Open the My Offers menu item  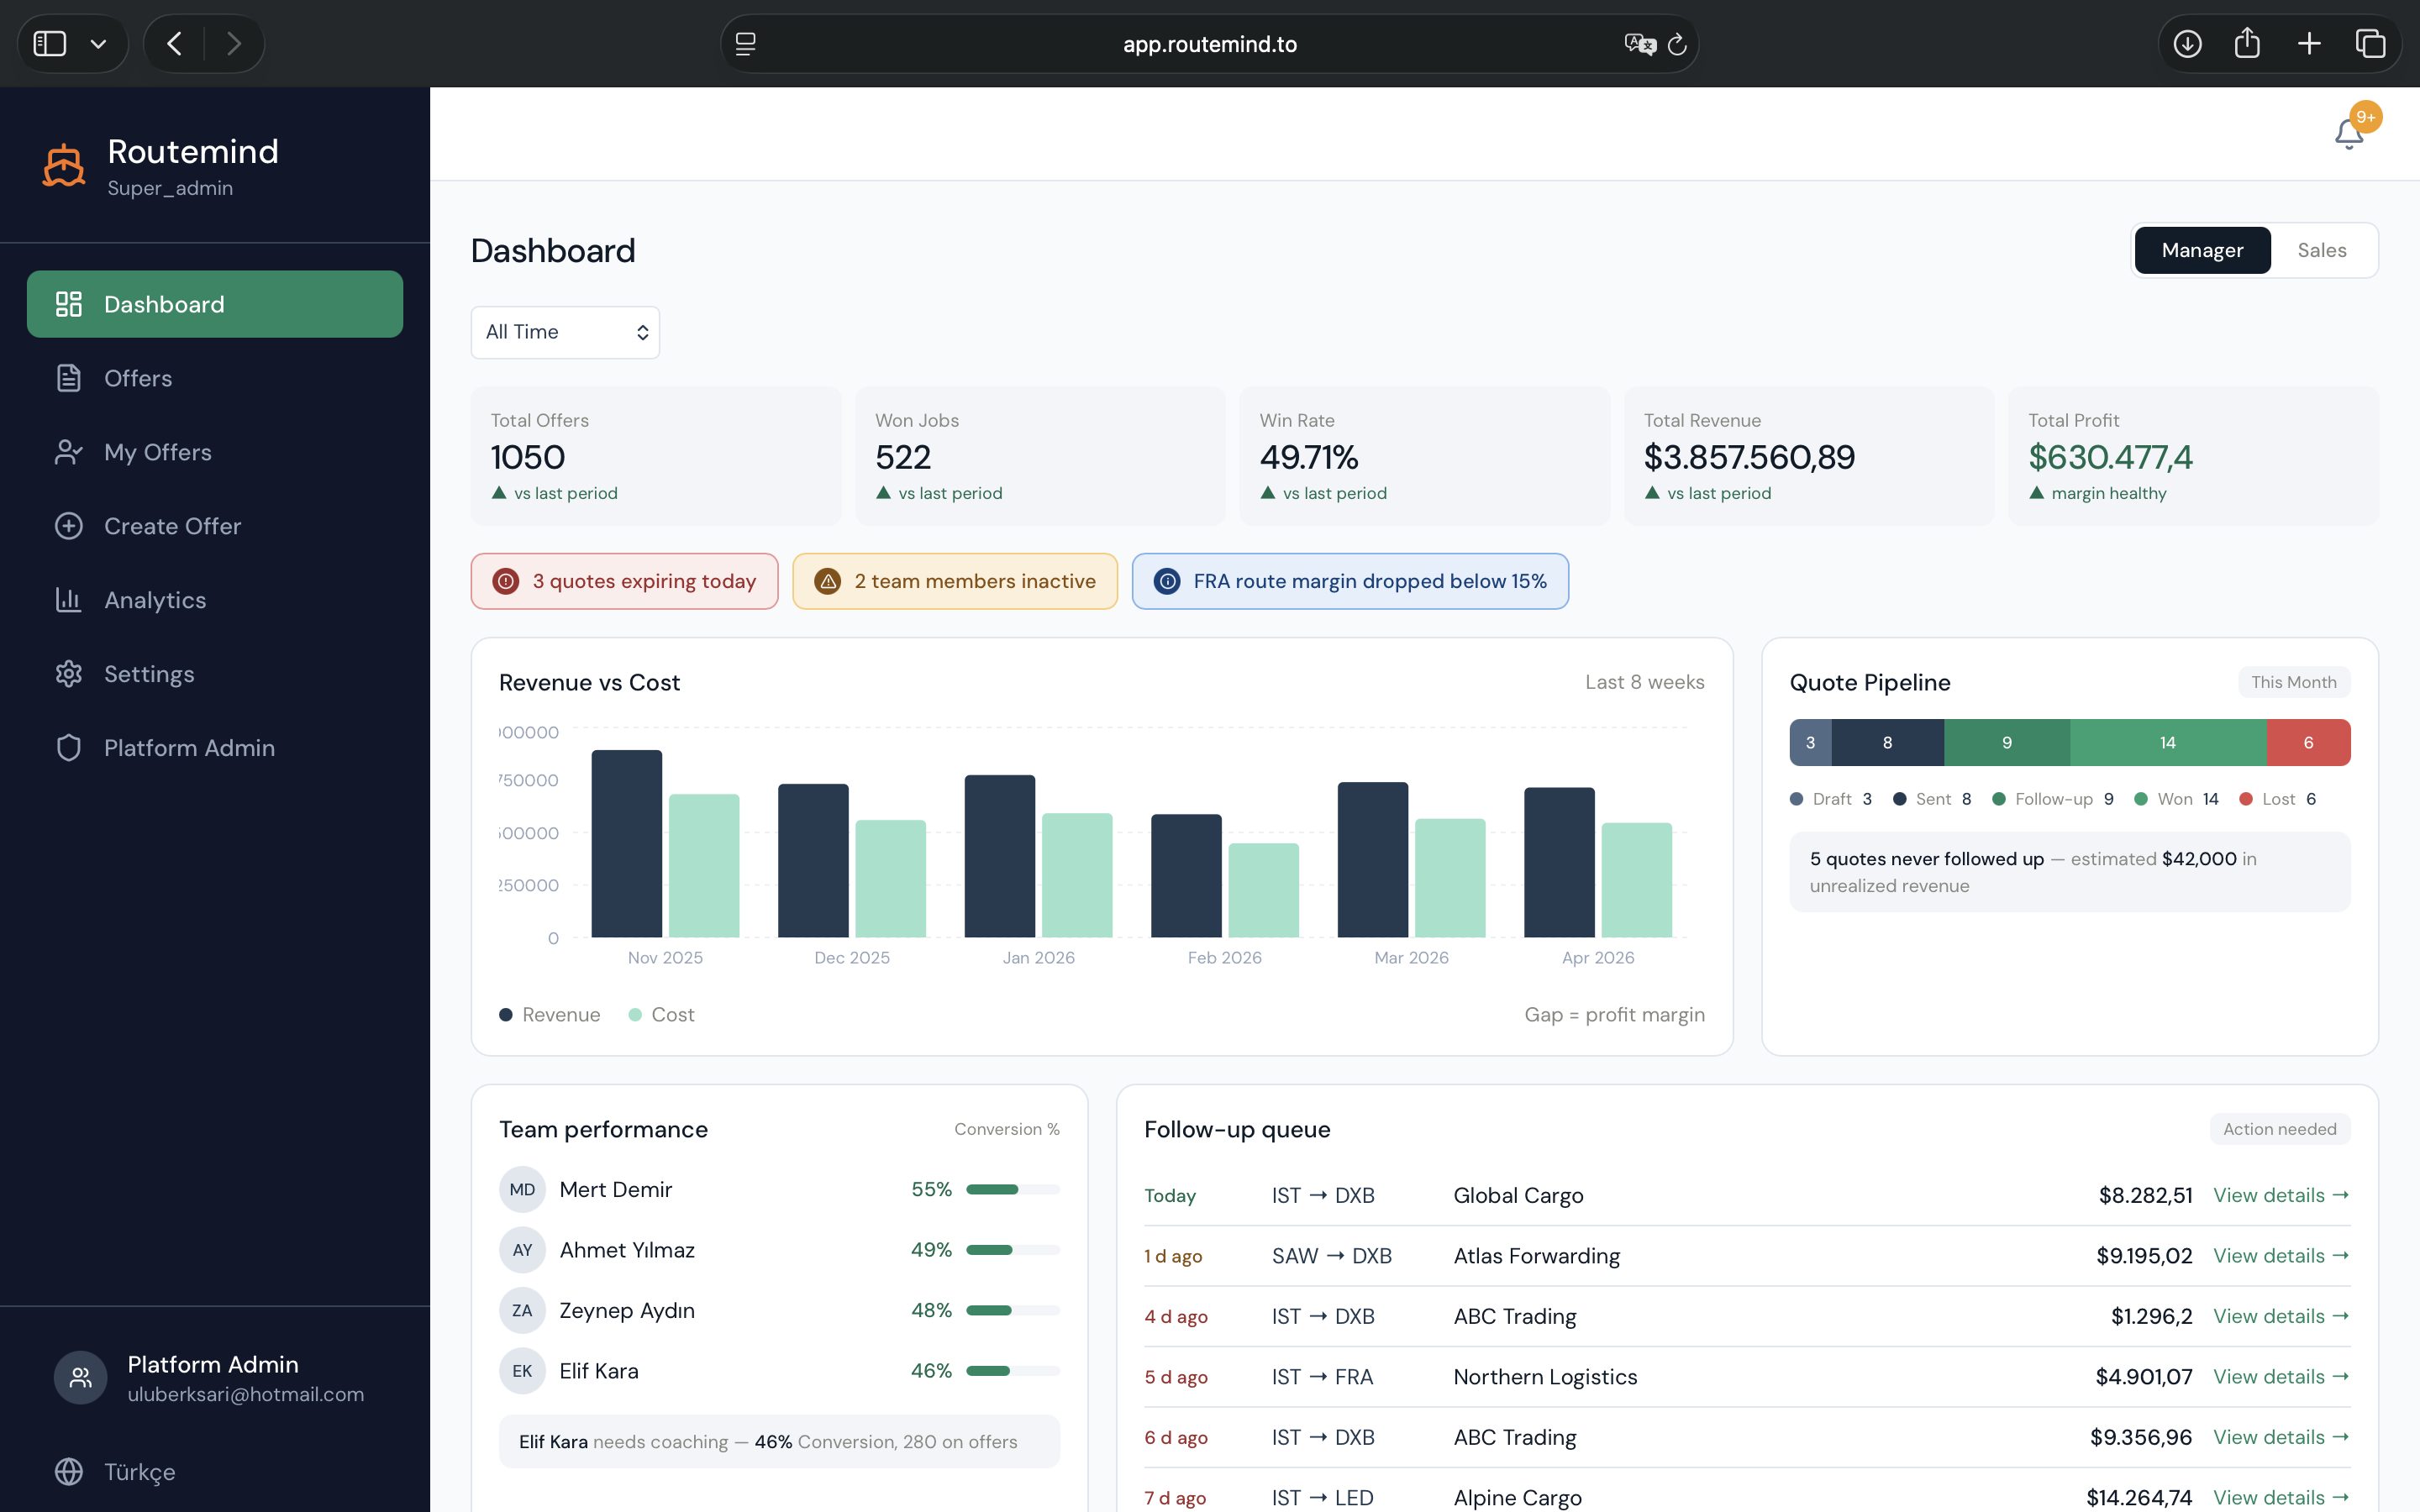[215, 452]
